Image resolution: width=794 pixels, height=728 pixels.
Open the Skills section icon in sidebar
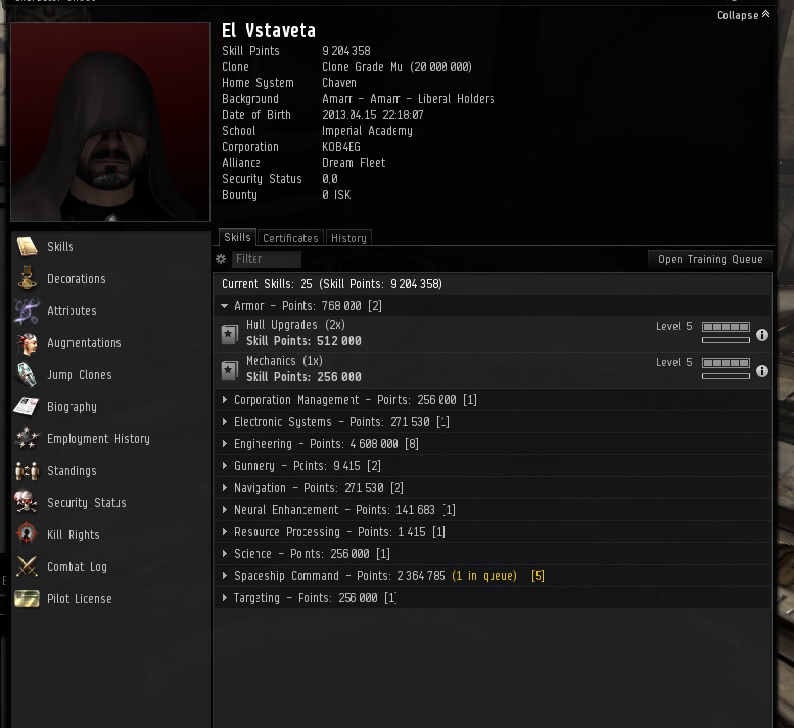[27, 247]
